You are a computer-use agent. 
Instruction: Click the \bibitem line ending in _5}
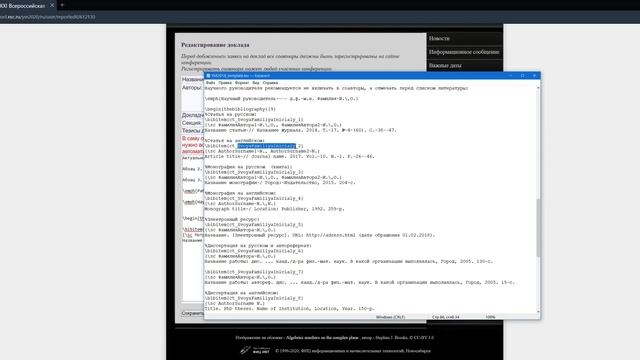point(254,224)
